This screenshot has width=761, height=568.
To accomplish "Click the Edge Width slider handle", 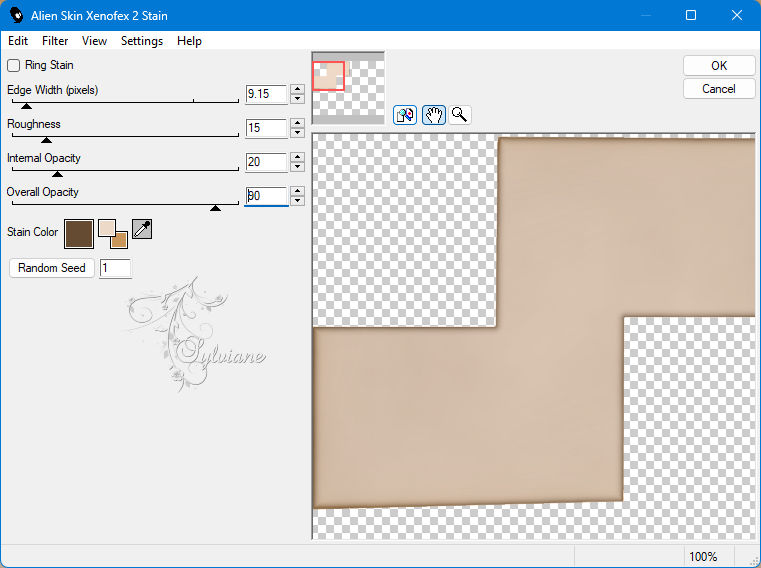I will [x=26, y=106].
